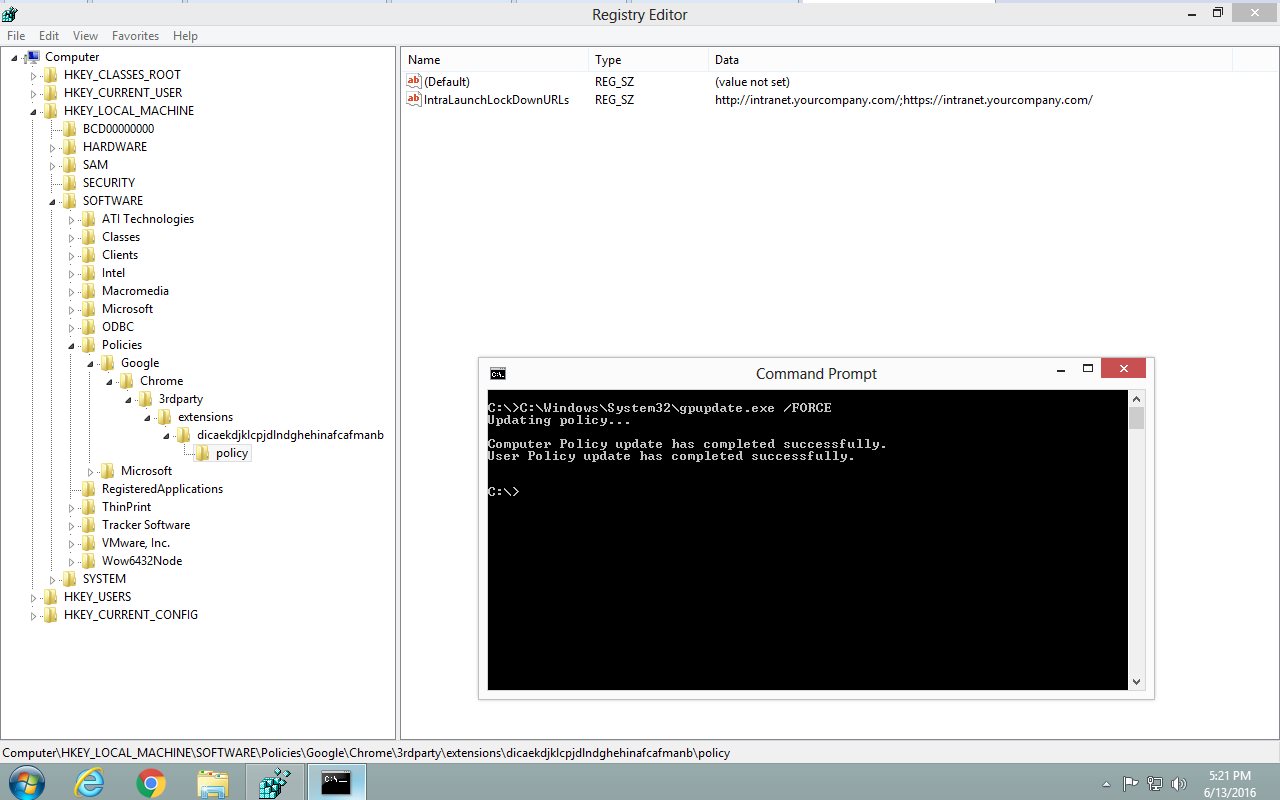Open the File menu
1280x800 pixels.
tap(15, 36)
